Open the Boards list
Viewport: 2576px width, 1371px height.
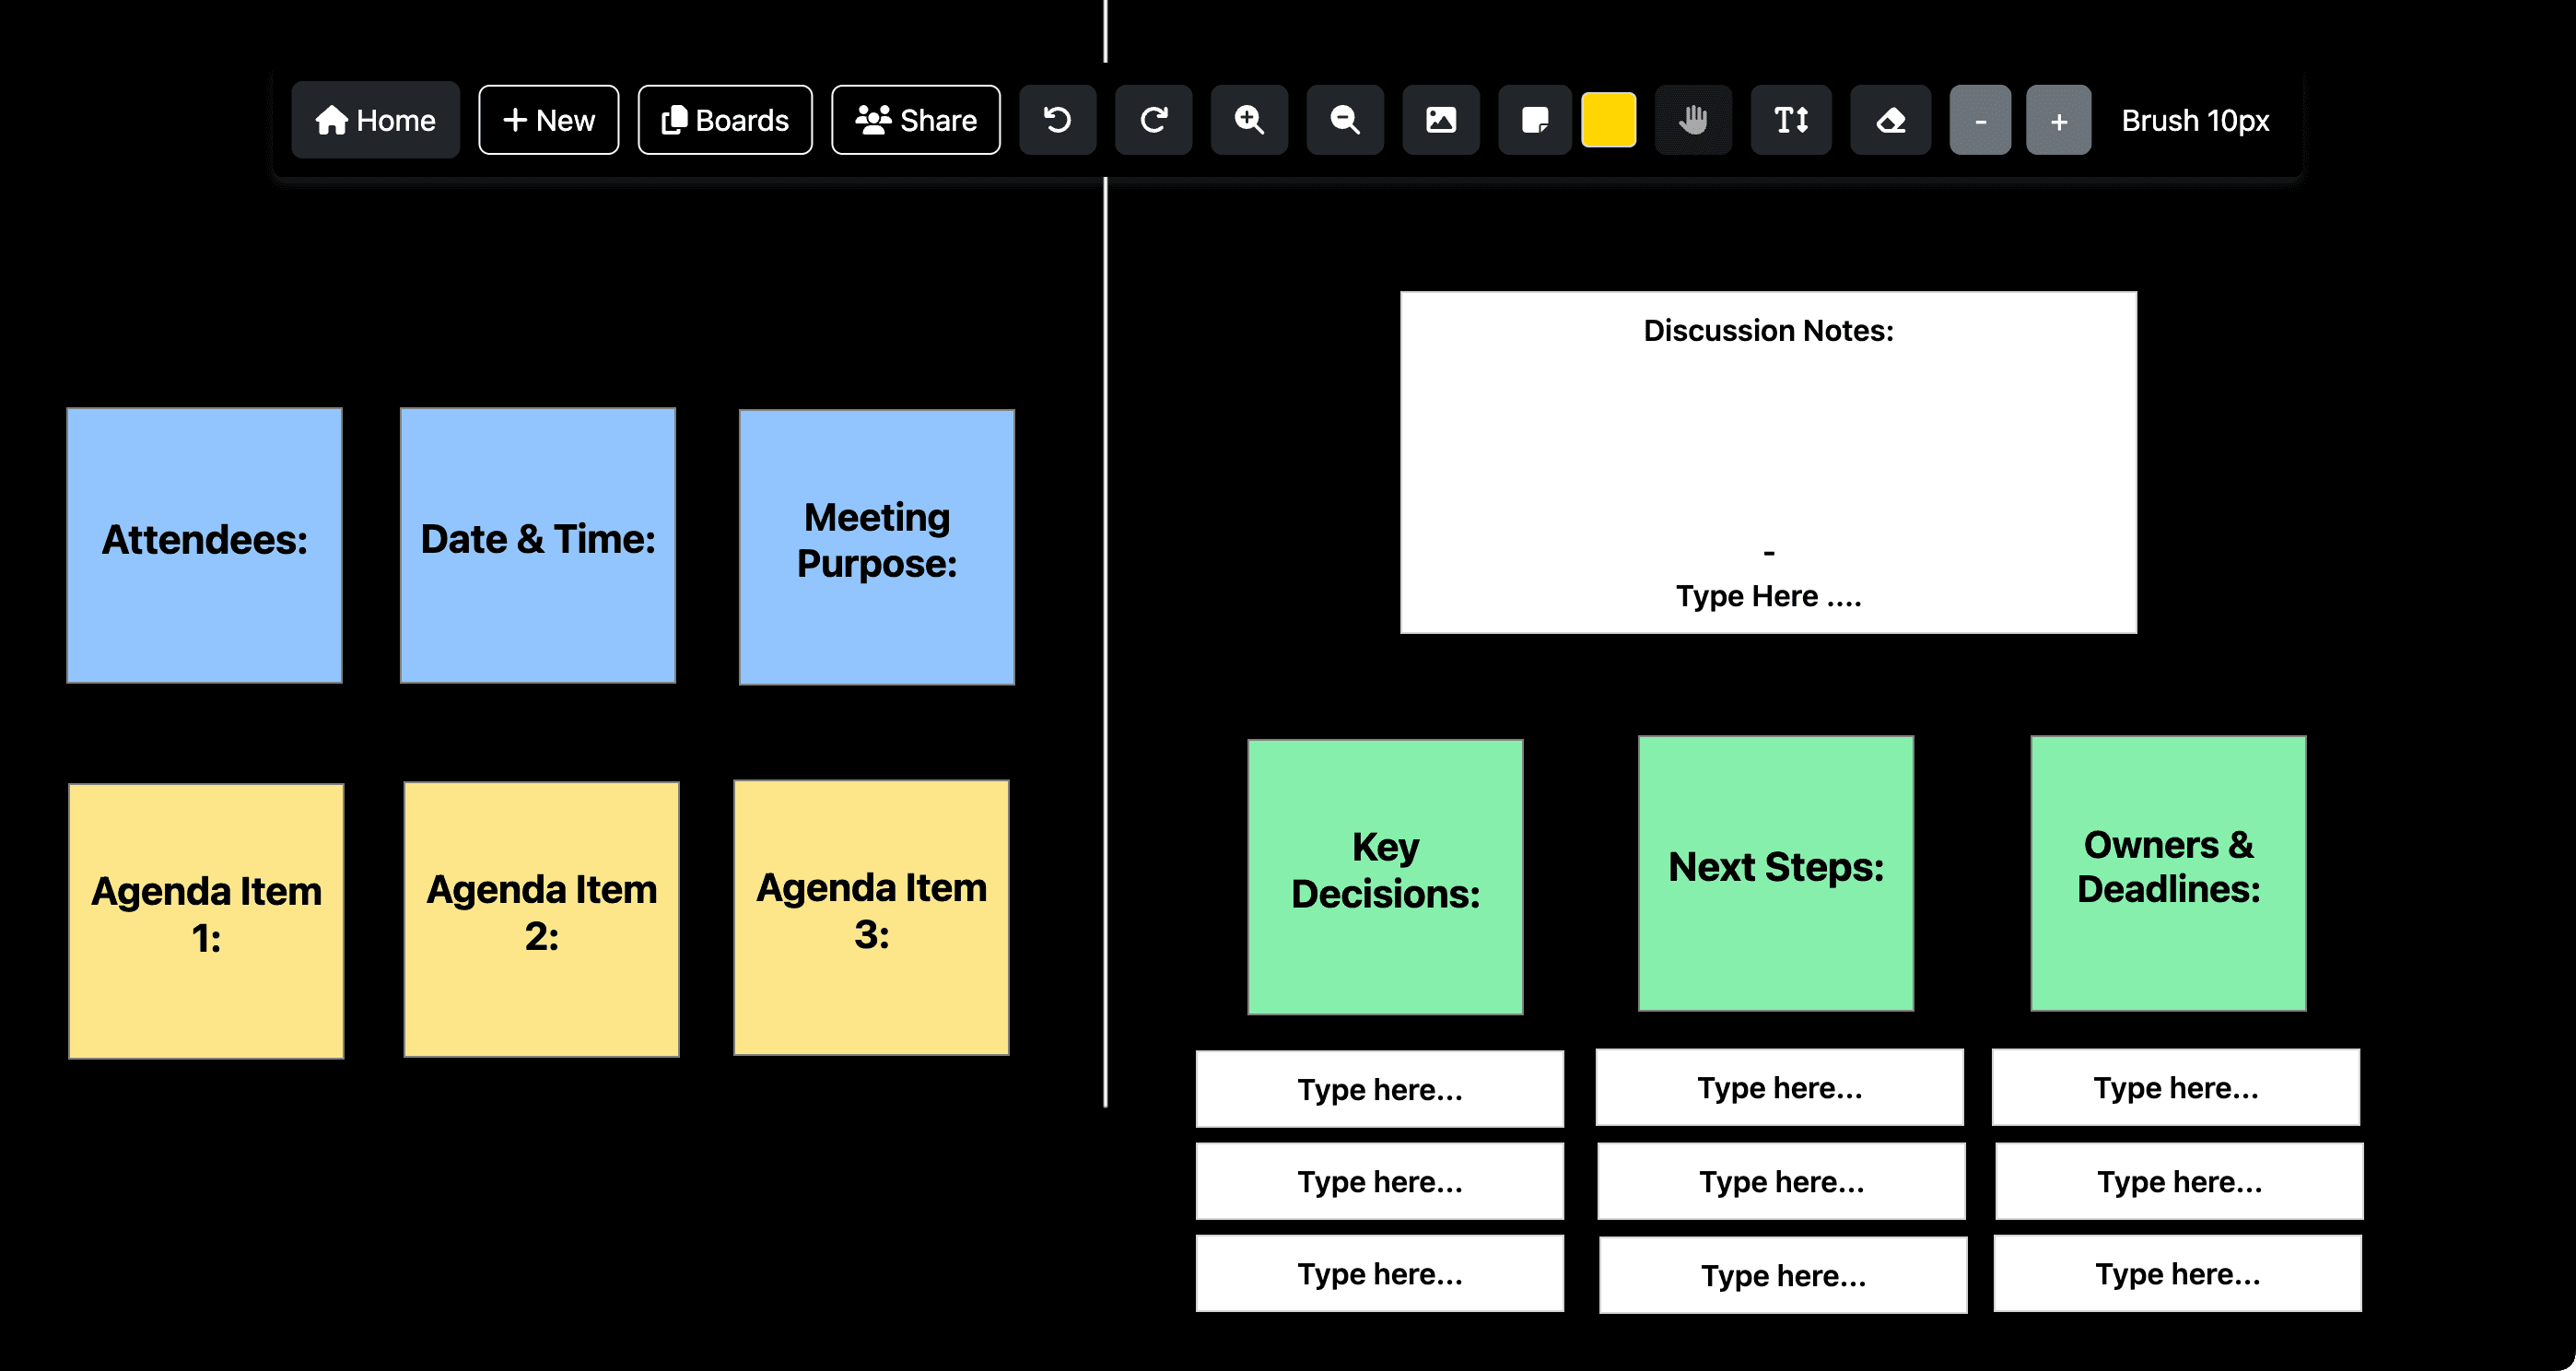724,120
